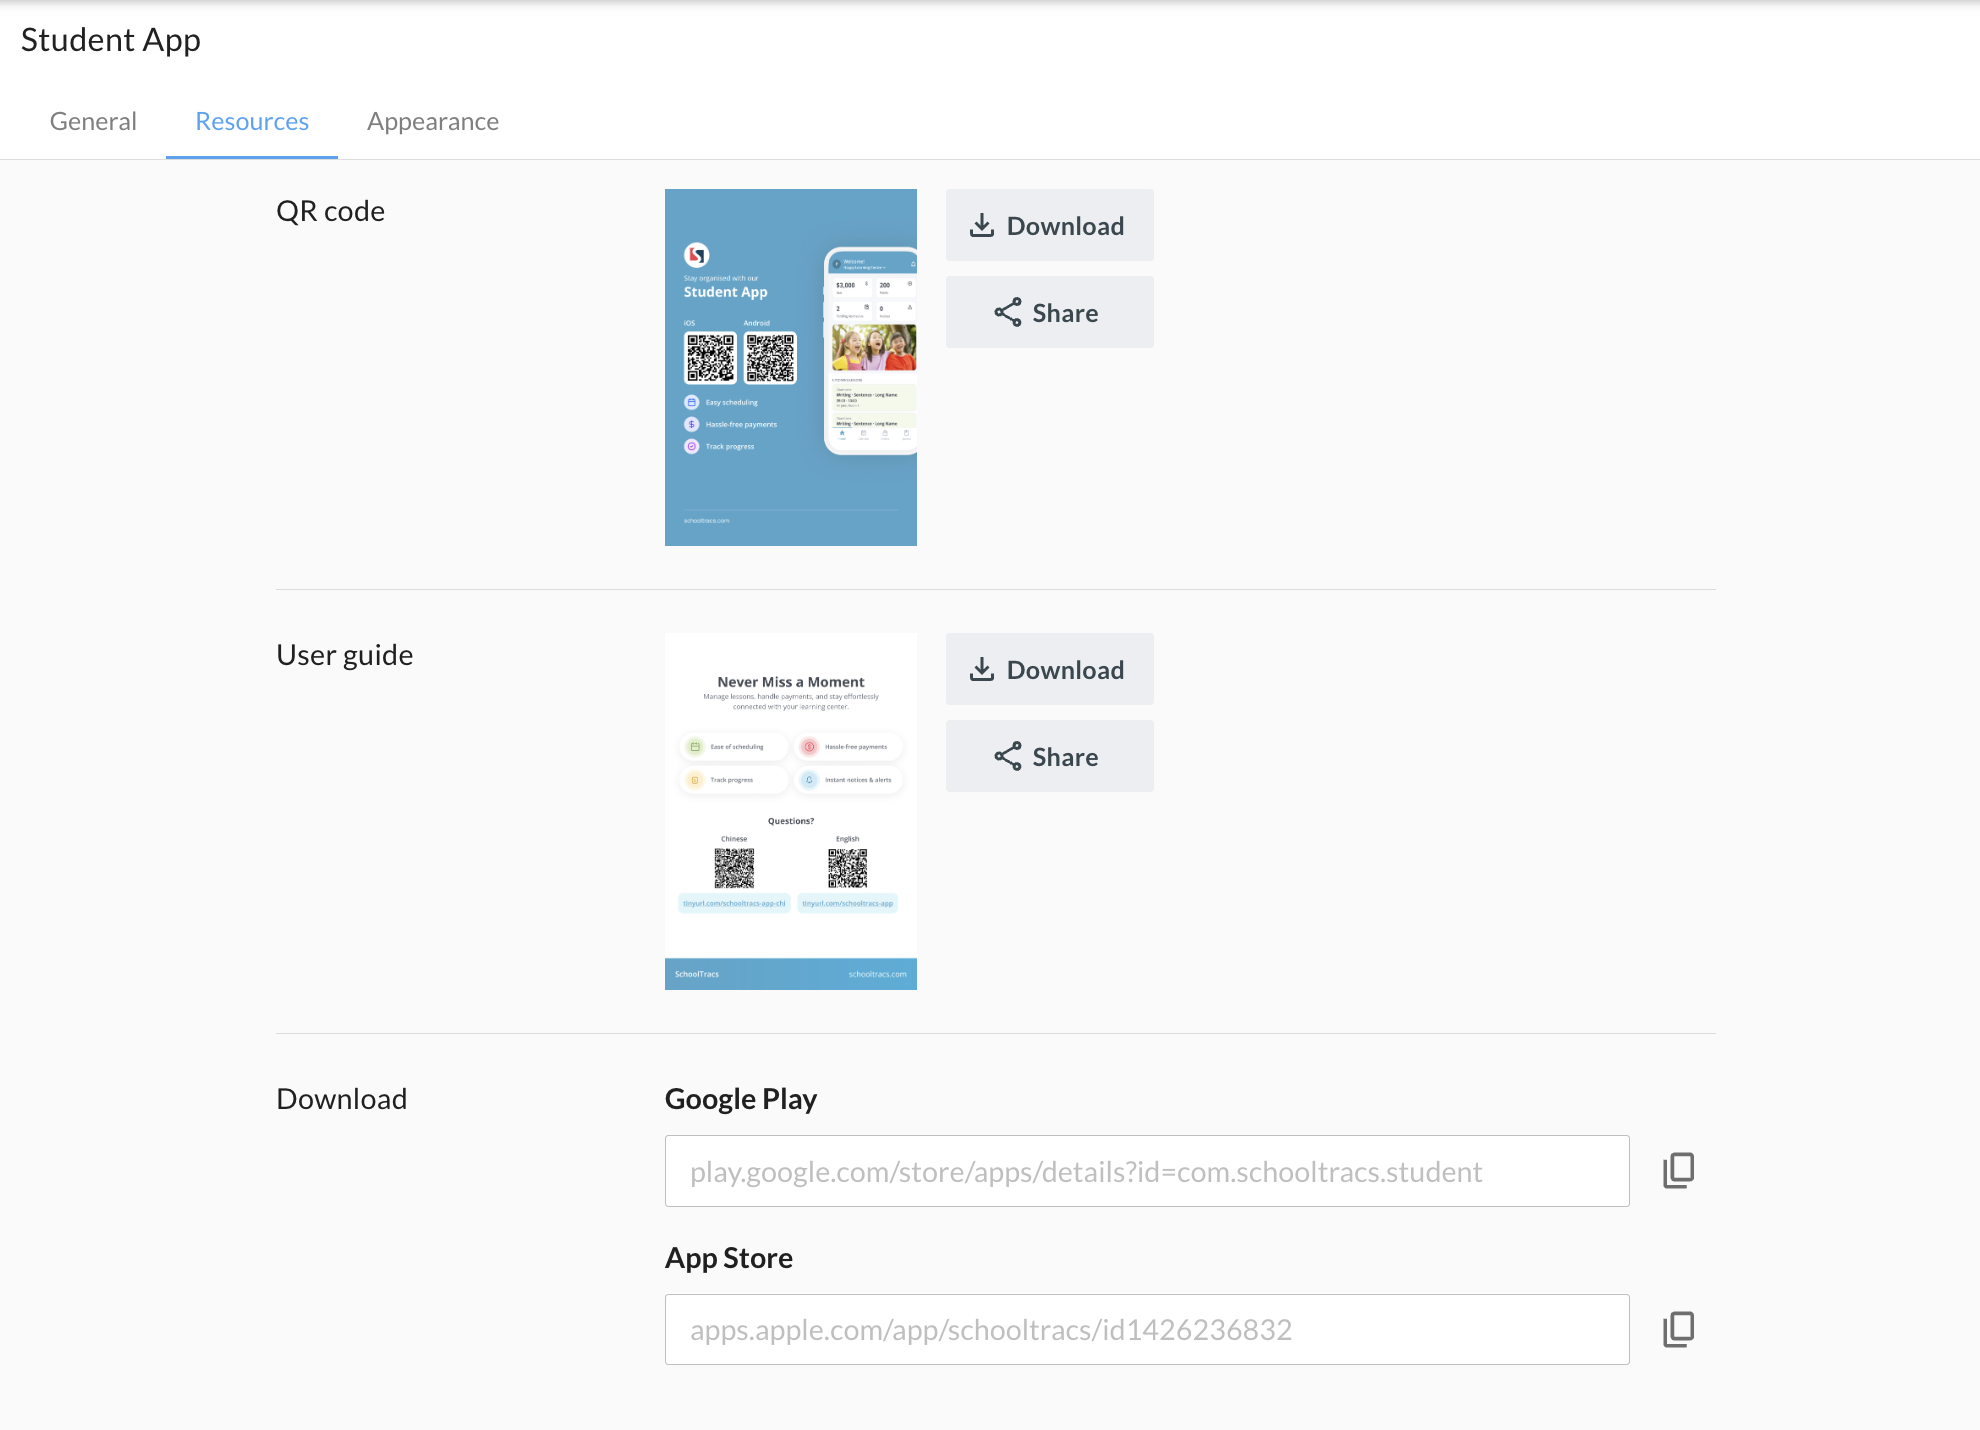Share the QR code poster
The height and width of the screenshot is (1430, 1980).
click(1049, 312)
